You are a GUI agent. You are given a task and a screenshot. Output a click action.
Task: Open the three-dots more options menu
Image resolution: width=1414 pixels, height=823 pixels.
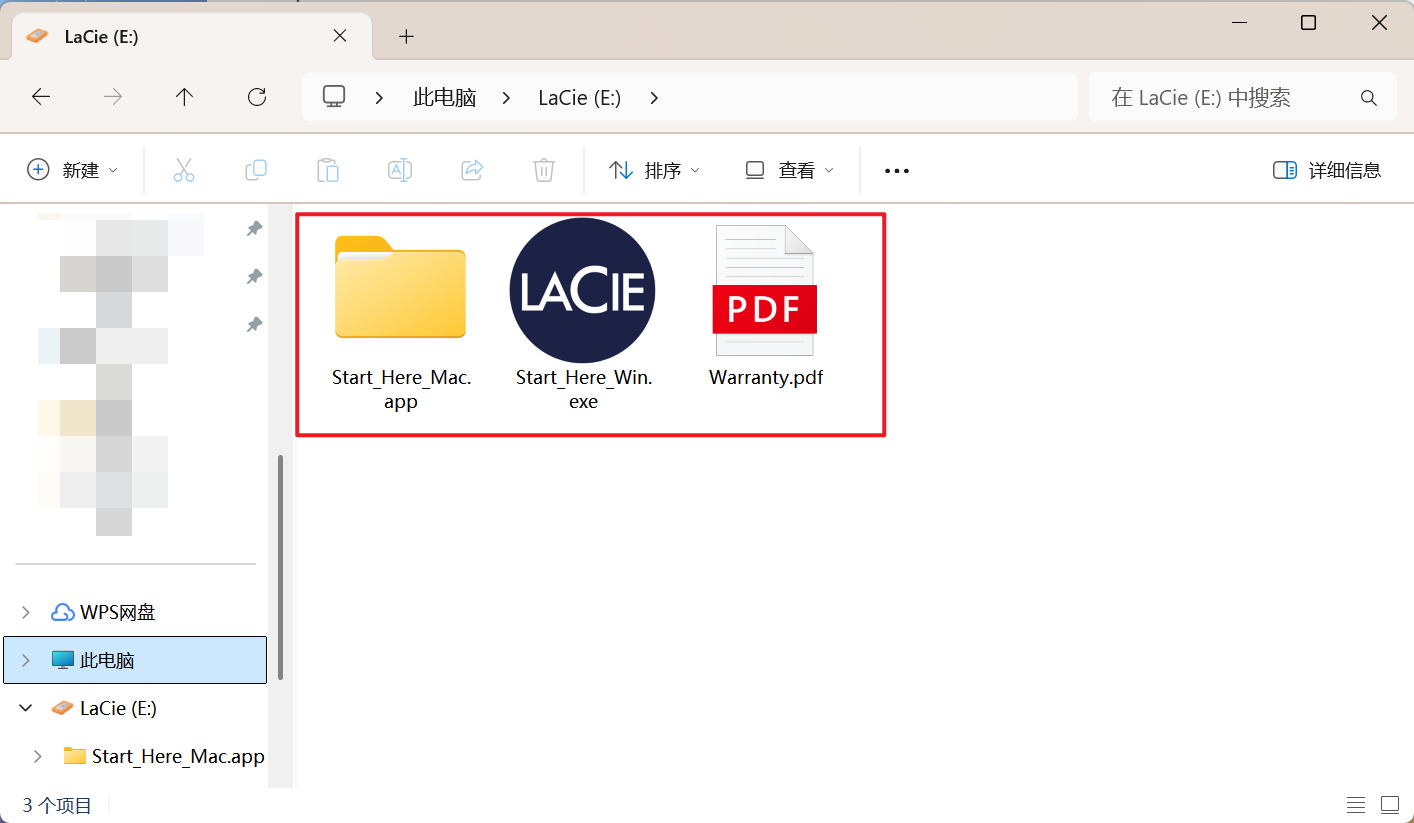[897, 171]
